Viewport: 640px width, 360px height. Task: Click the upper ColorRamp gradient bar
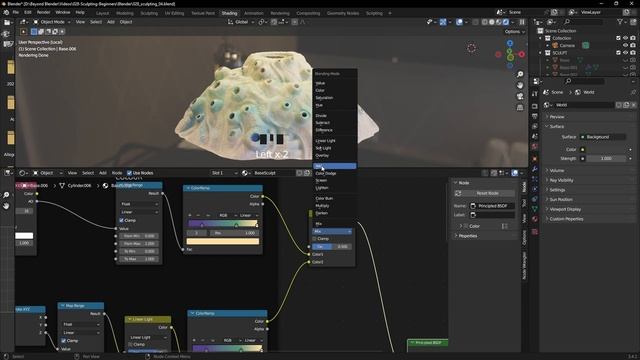(x=223, y=224)
